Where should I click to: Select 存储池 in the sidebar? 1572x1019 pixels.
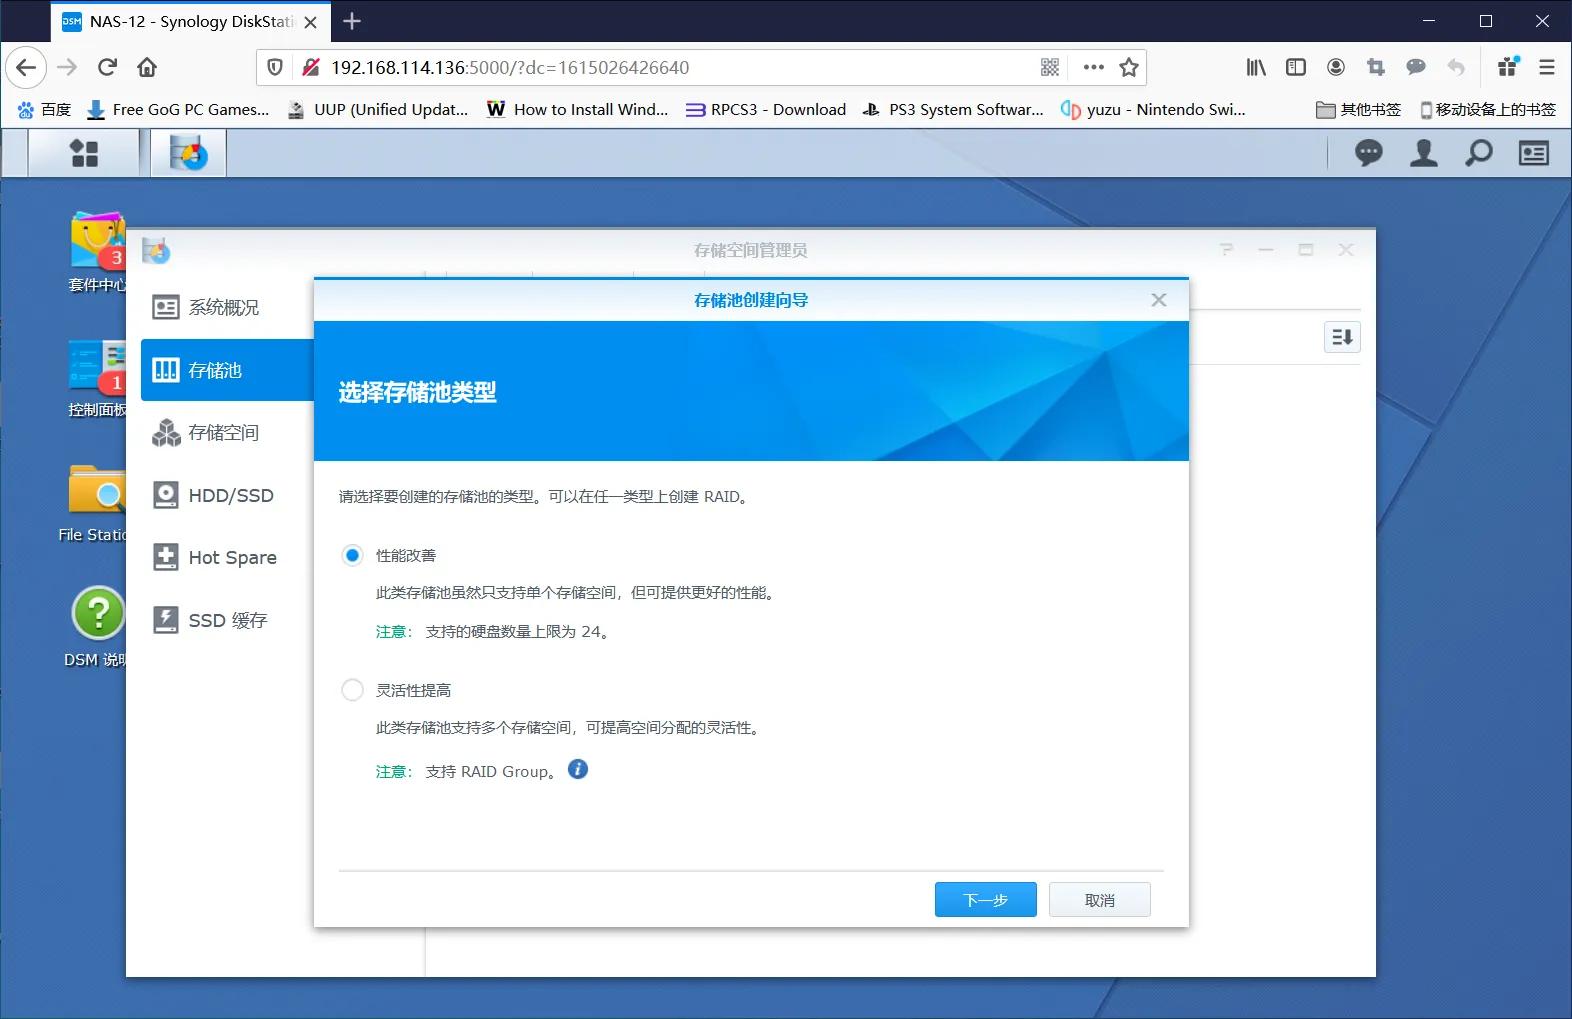227,370
